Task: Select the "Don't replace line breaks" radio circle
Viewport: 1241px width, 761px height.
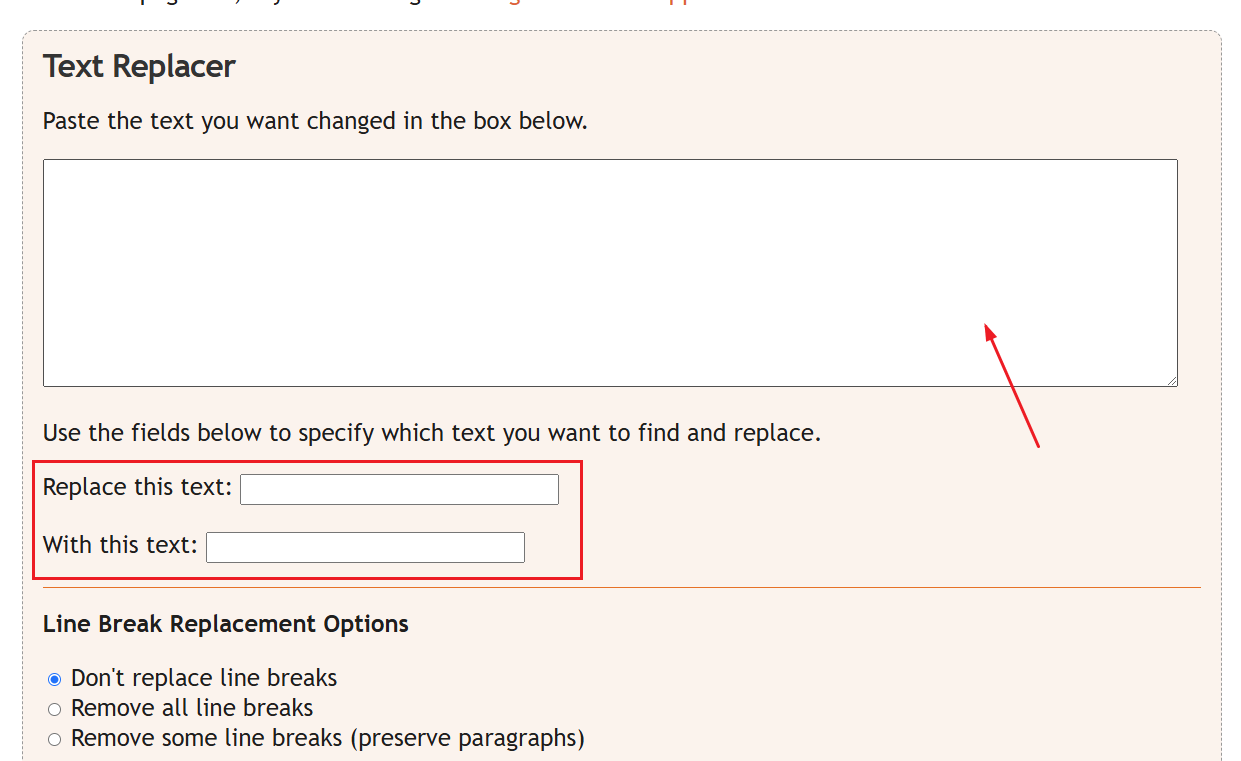Action: click(x=55, y=679)
